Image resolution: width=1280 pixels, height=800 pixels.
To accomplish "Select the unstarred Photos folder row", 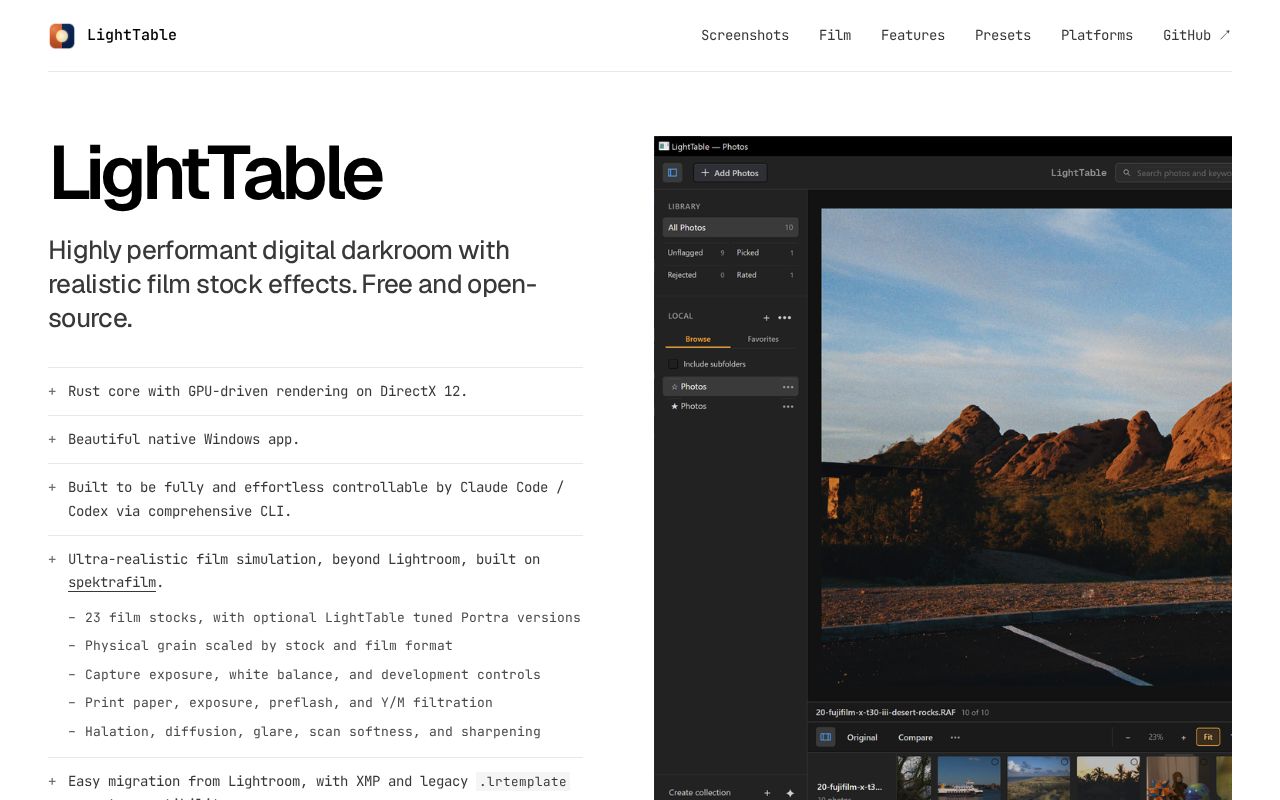I will pos(730,386).
